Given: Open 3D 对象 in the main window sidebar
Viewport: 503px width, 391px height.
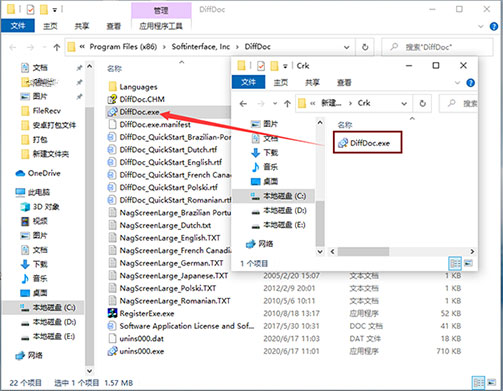Looking at the screenshot, I should pyautogui.click(x=40, y=207).
